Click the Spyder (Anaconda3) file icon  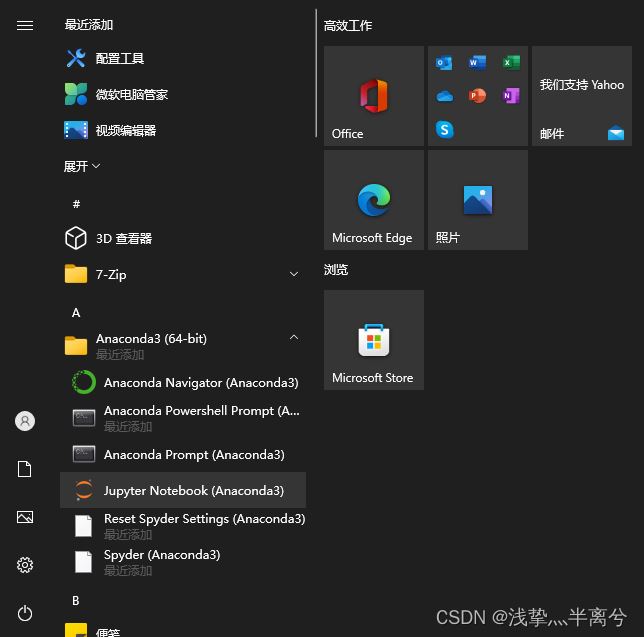83,562
